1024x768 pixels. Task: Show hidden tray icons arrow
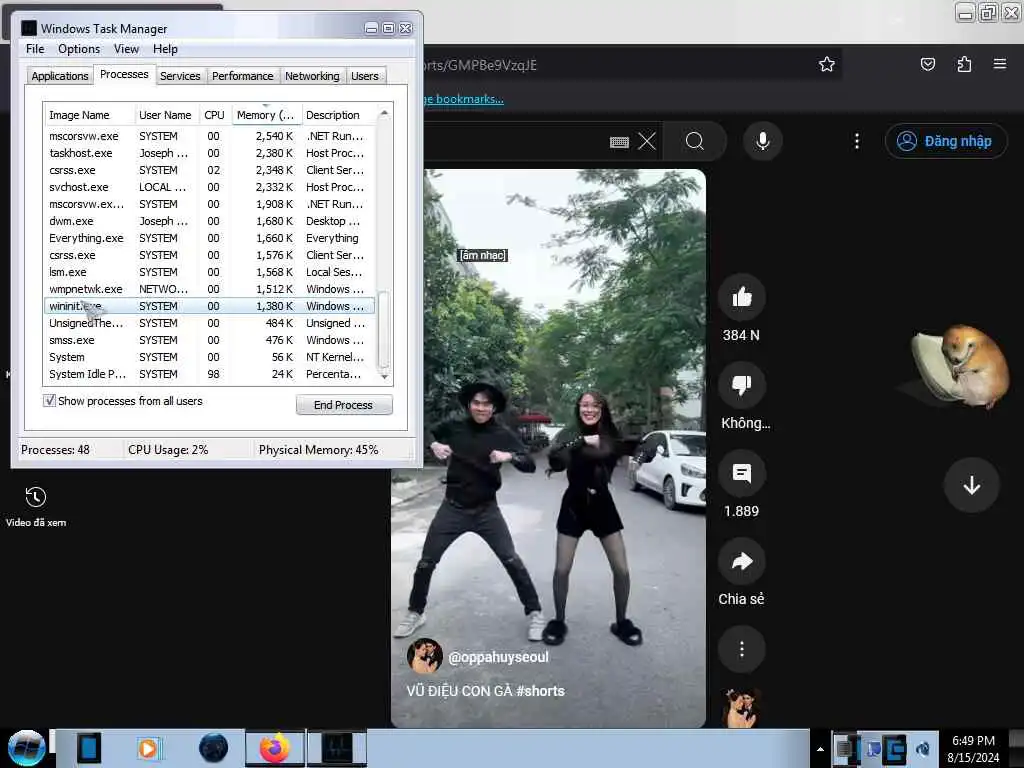pyautogui.click(x=820, y=750)
